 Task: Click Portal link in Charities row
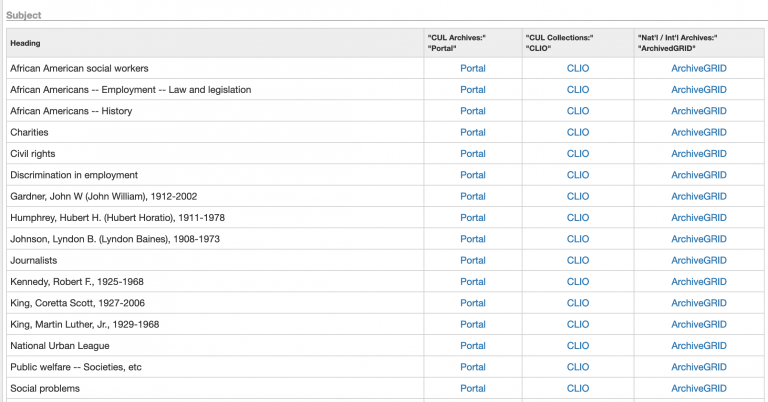[473, 132]
